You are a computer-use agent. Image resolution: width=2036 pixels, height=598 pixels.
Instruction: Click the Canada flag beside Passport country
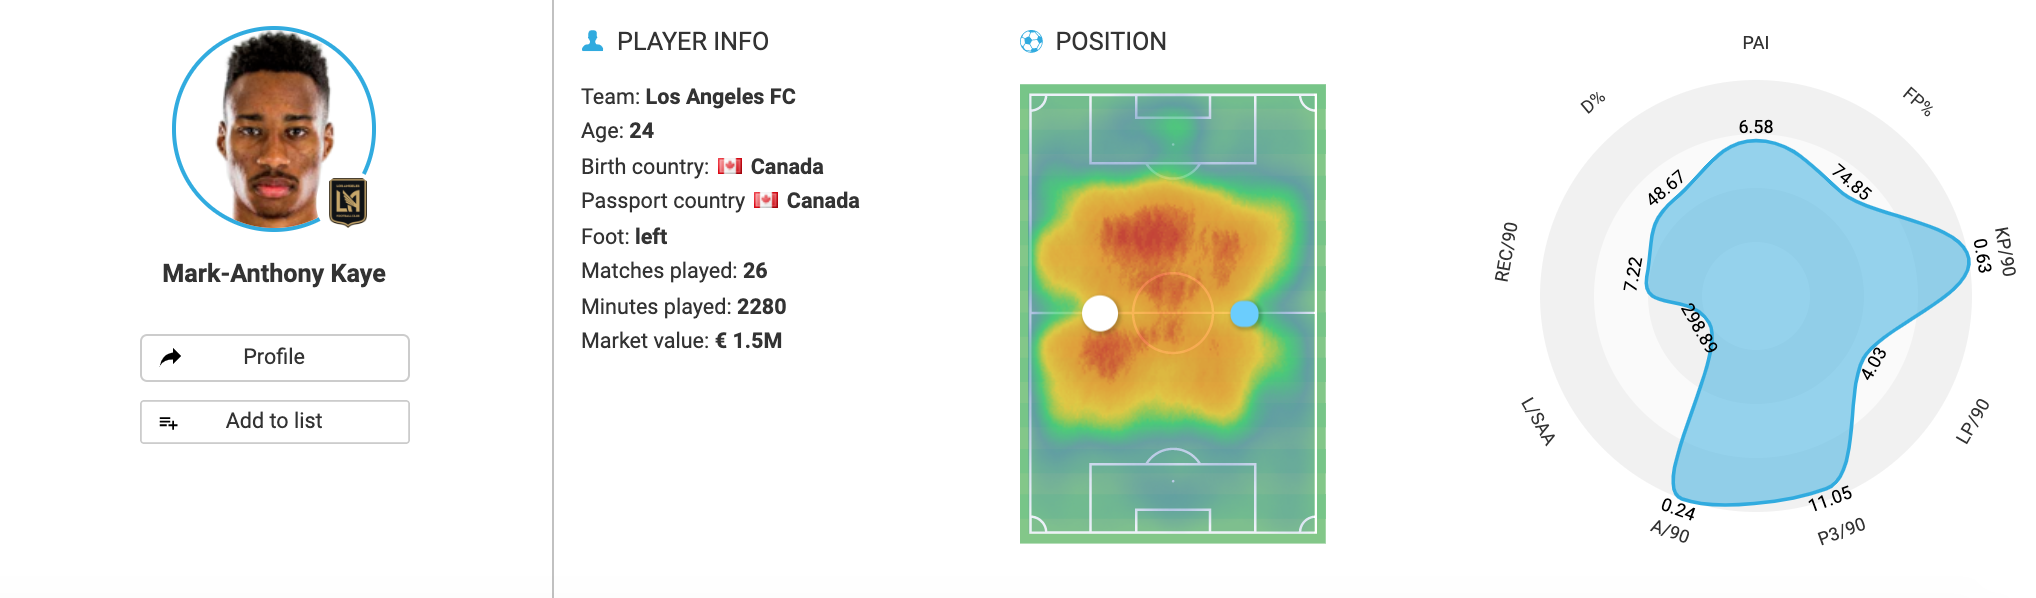pyautogui.click(x=766, y=200)
